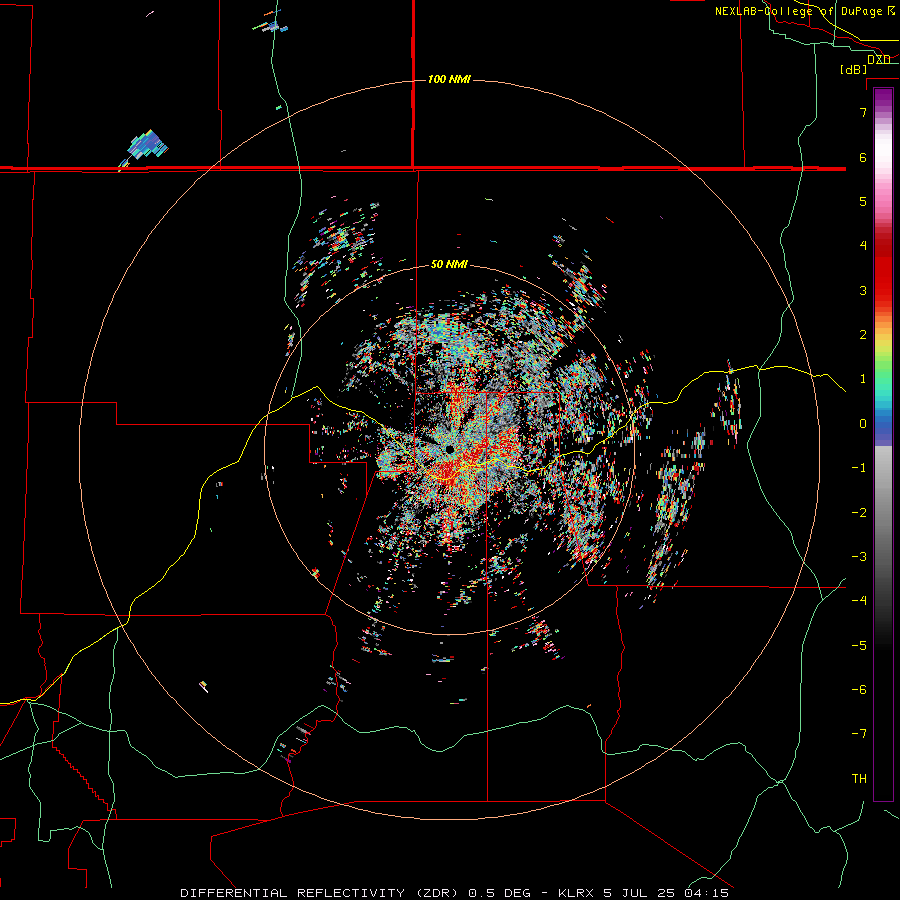Viewport: 900px width, 900px height.
Task: Click the -3 tick label on the scale
Action: pyautogui.click(x=859, y=557)
